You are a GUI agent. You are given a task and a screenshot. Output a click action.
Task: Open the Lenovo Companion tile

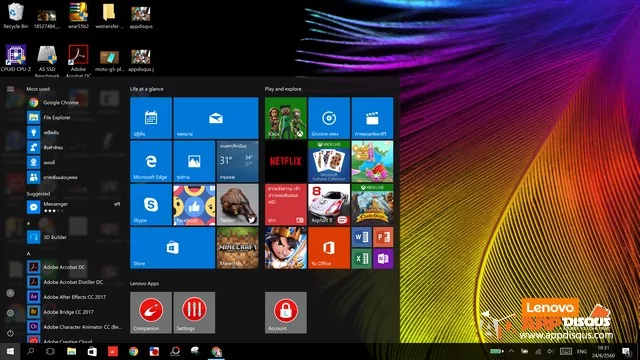coord(151,313)
